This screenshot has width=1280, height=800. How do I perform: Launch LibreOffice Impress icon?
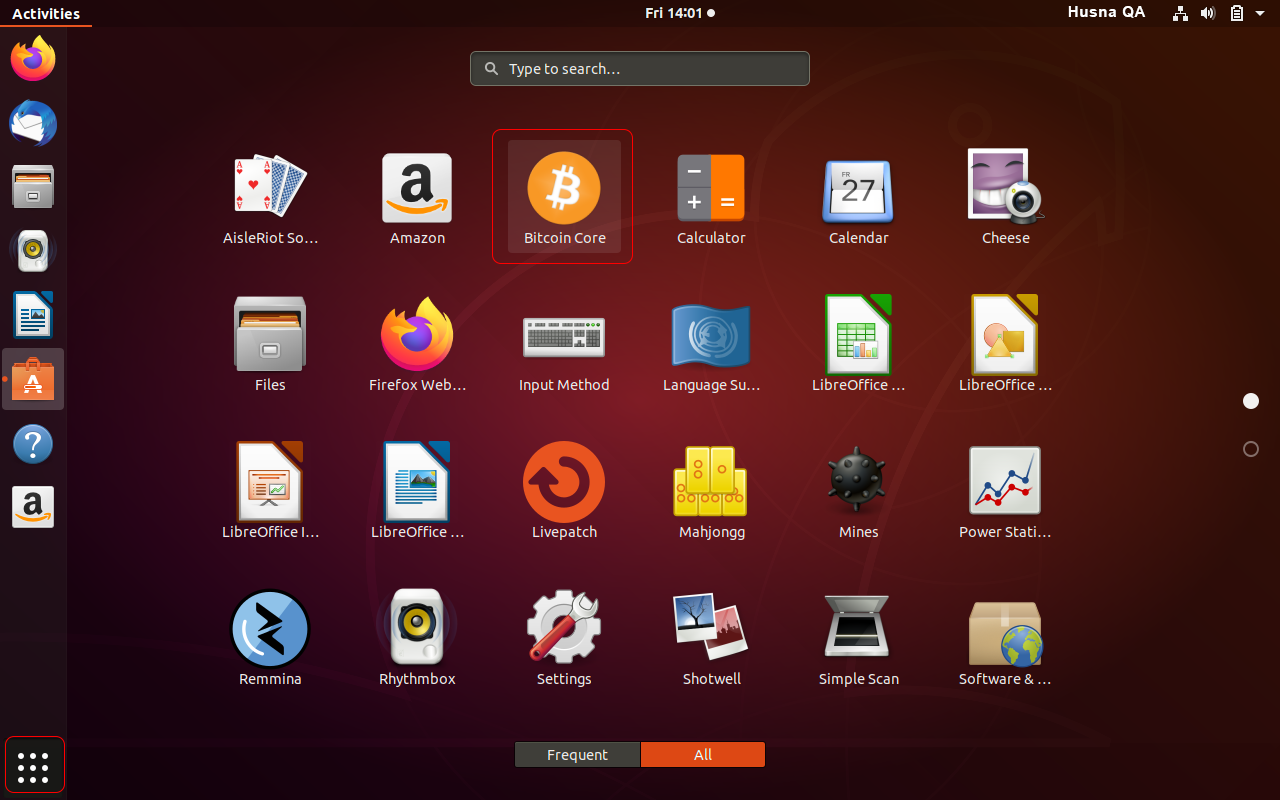(270, 492)
